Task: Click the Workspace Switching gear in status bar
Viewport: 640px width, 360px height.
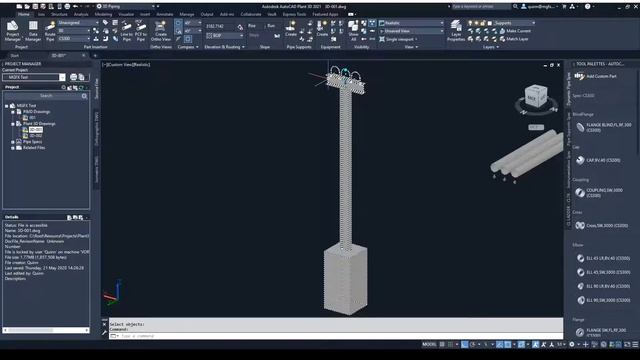Action: tap(572, 344)
